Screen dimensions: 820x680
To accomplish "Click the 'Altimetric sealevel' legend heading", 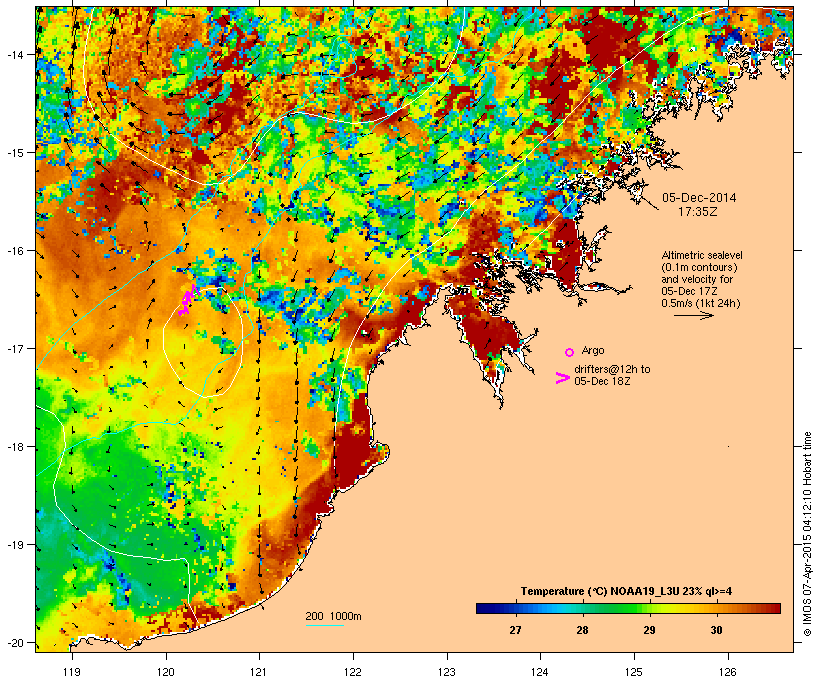I will click(x=702, y=255).
